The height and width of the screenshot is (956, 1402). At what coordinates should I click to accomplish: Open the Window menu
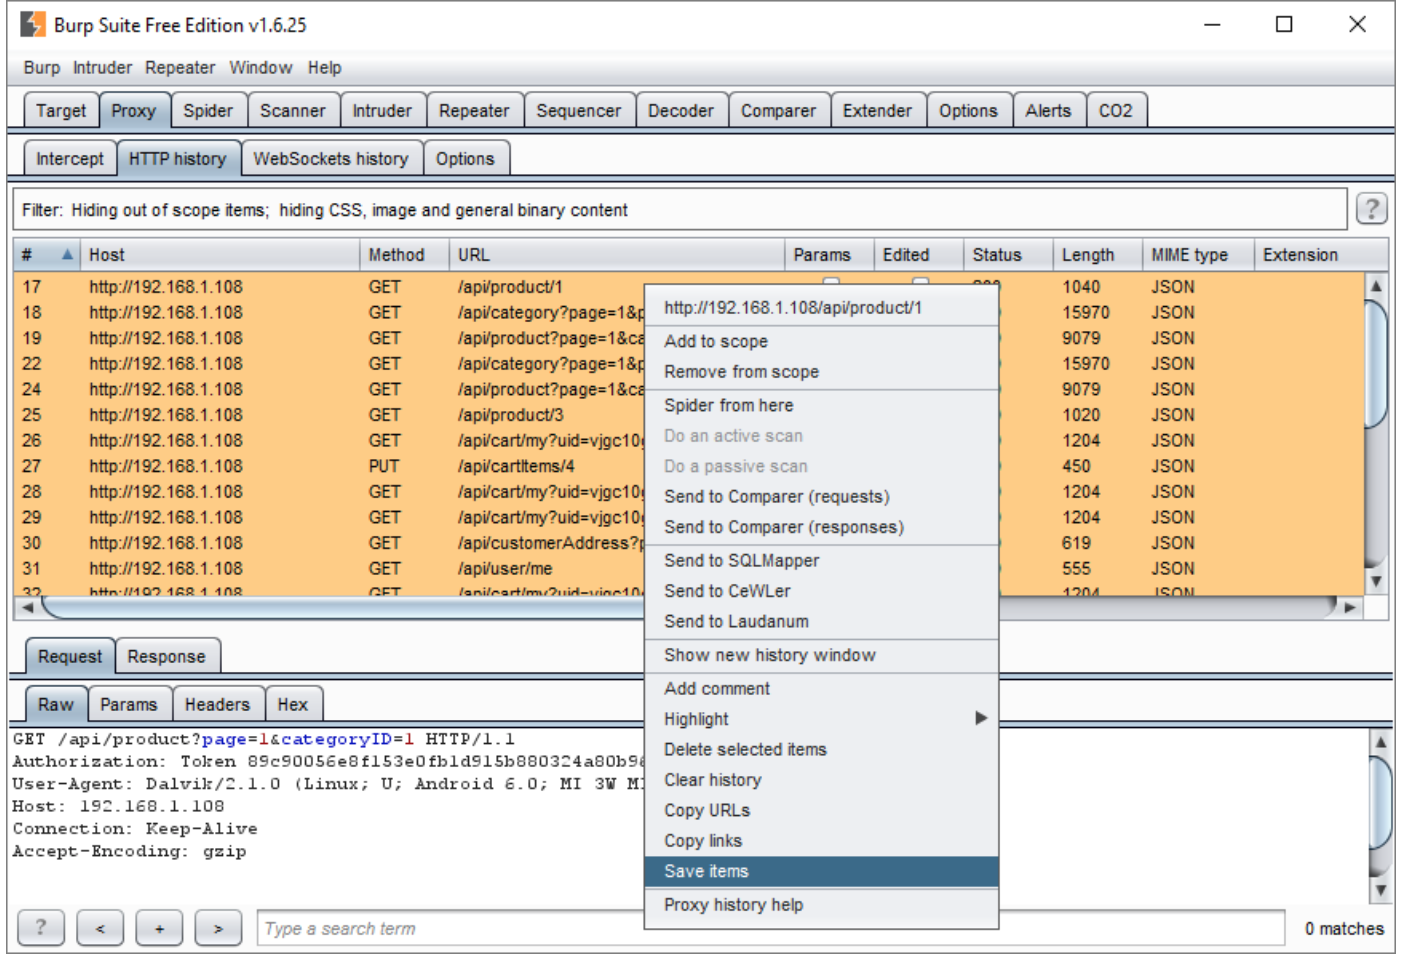click(261, 67)
